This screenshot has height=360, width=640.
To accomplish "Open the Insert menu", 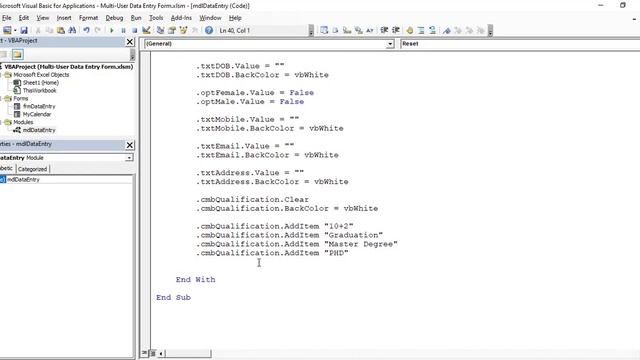I will [64, 18].
